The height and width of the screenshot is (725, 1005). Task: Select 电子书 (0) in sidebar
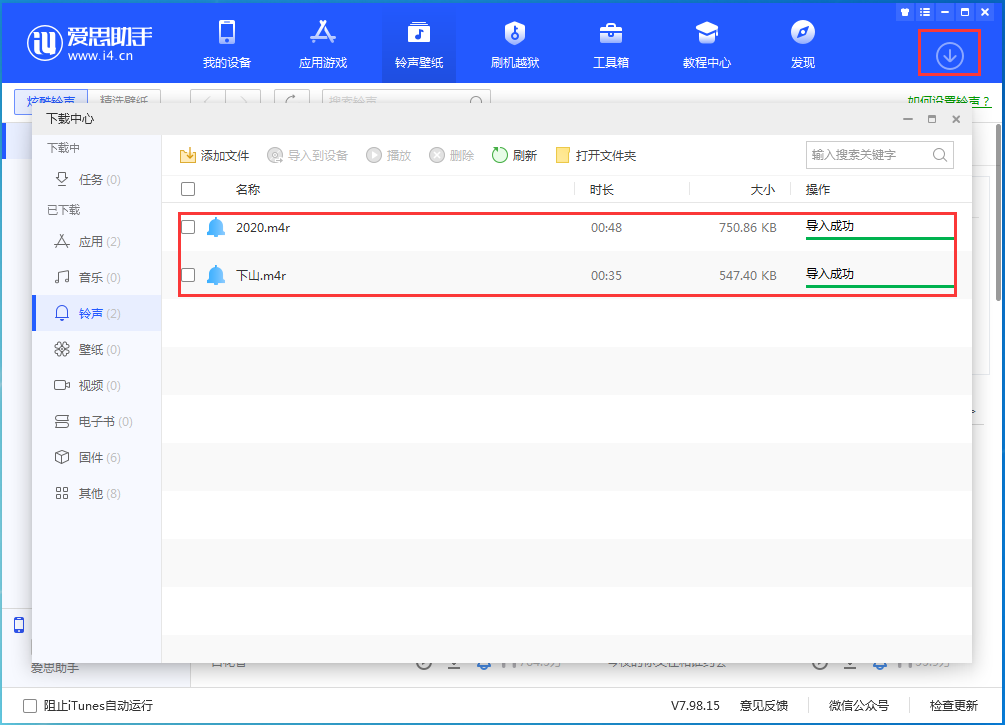[x=96, y=421]
